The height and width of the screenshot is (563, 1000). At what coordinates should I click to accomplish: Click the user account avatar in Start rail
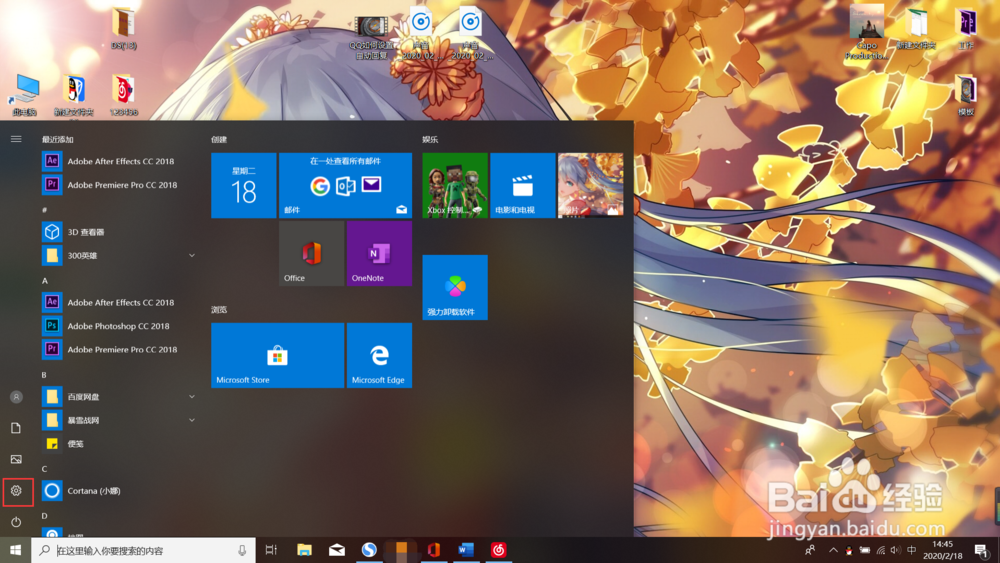coord(16,397)
